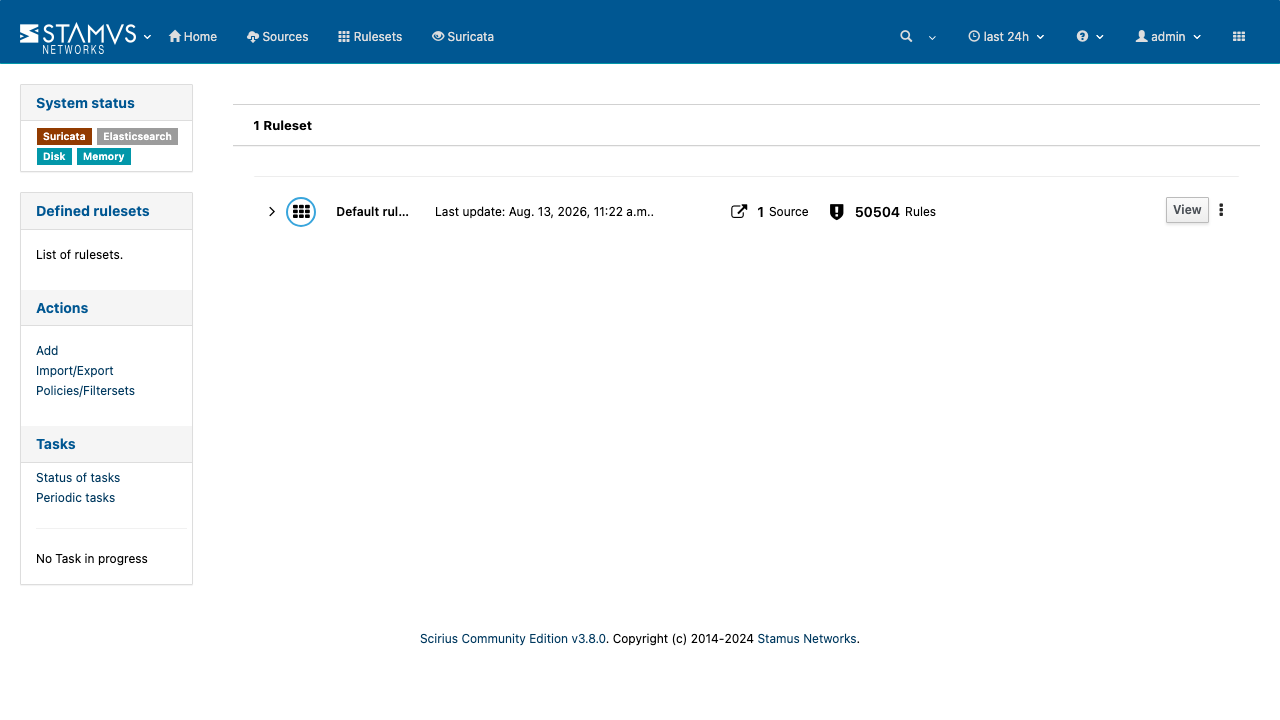Click the Elasticsearch status badge

click(137, 137)
